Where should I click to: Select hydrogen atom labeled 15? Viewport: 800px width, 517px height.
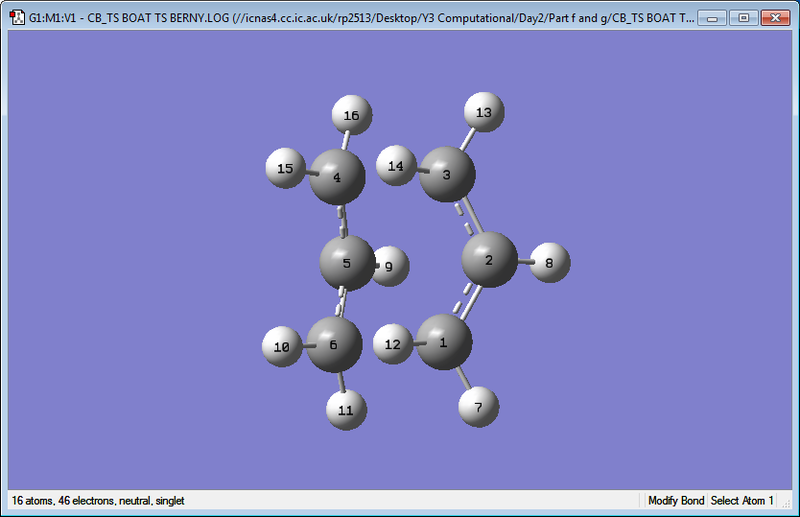[286, 168]
